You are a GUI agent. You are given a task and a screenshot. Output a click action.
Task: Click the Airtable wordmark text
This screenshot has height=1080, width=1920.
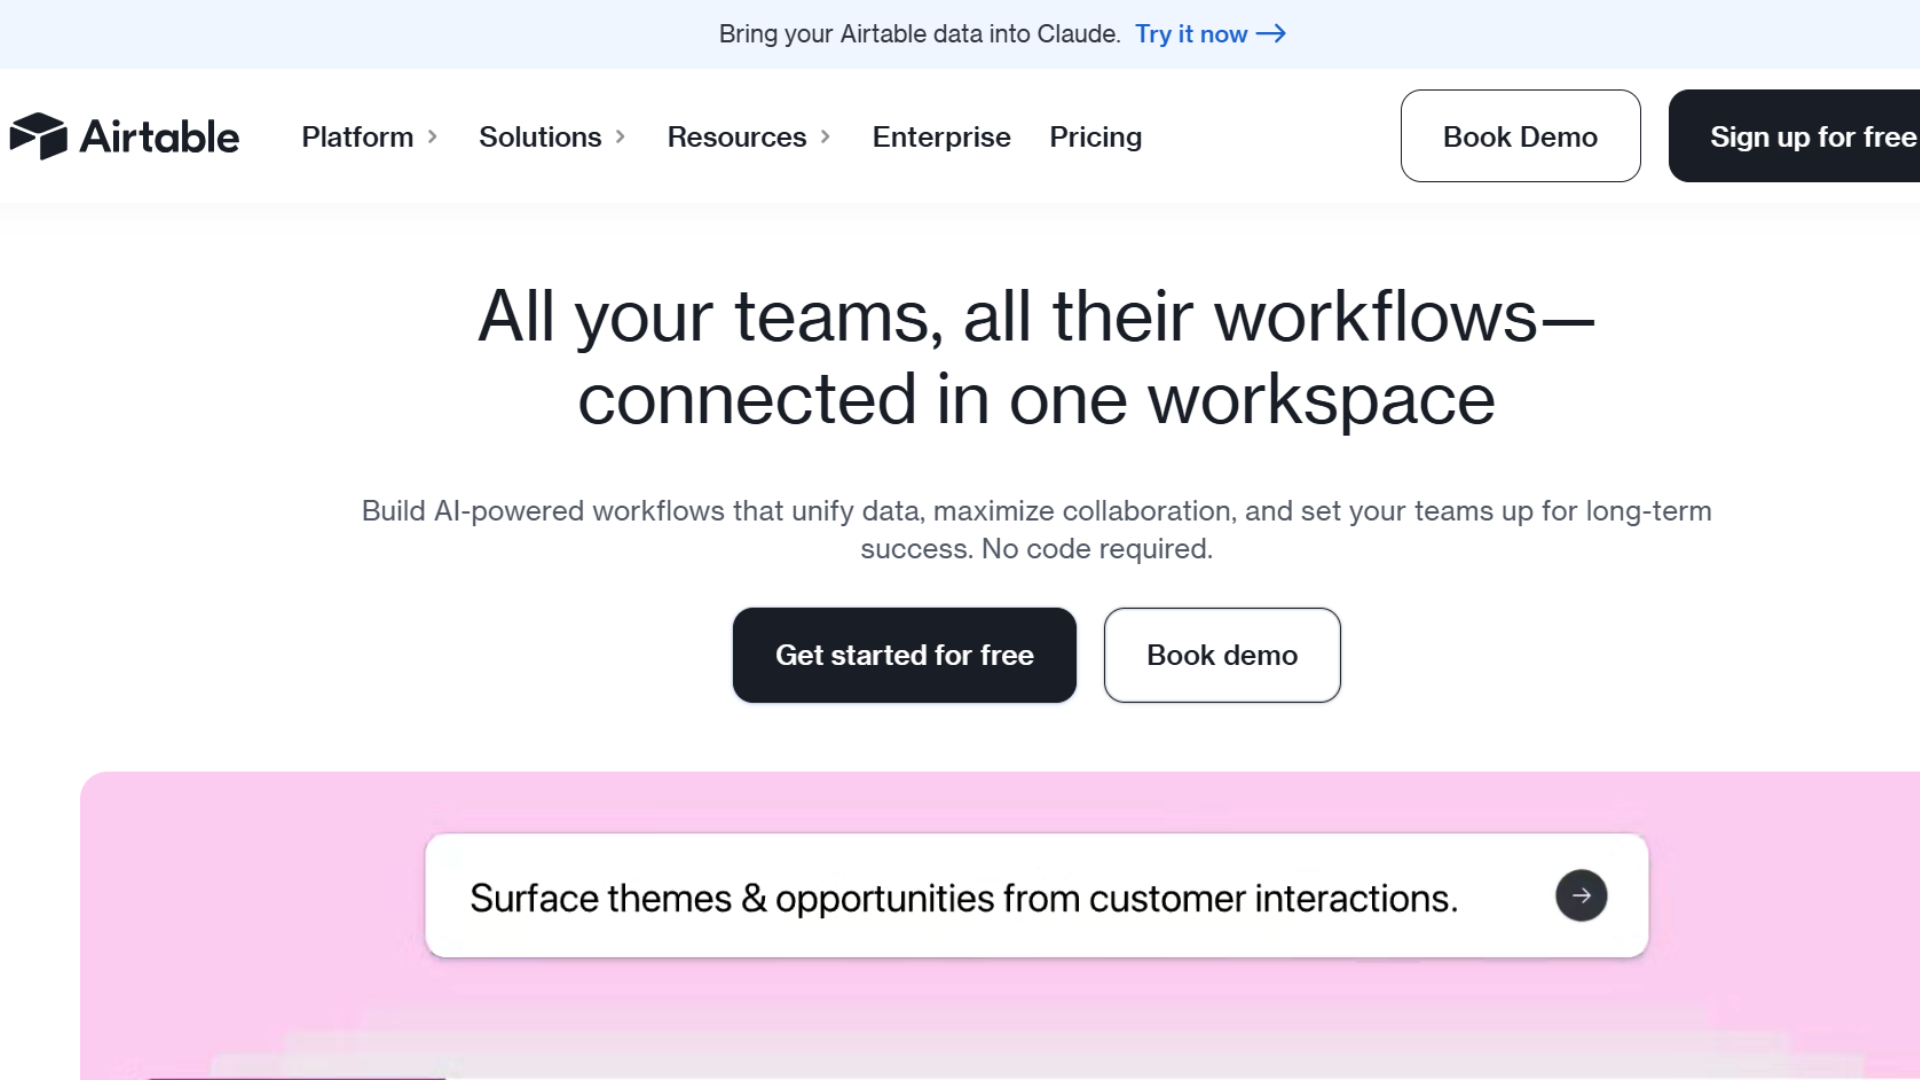tap(159, 137)
